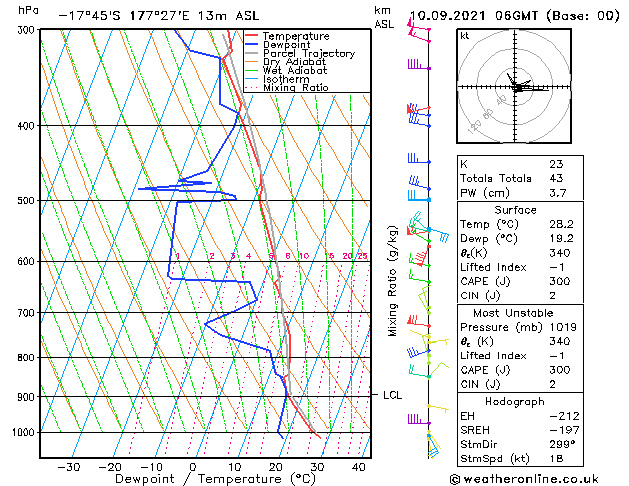The image size is (629, 486).
Task: Select the 'Isotherm' legend label
Action: [286, 79]
